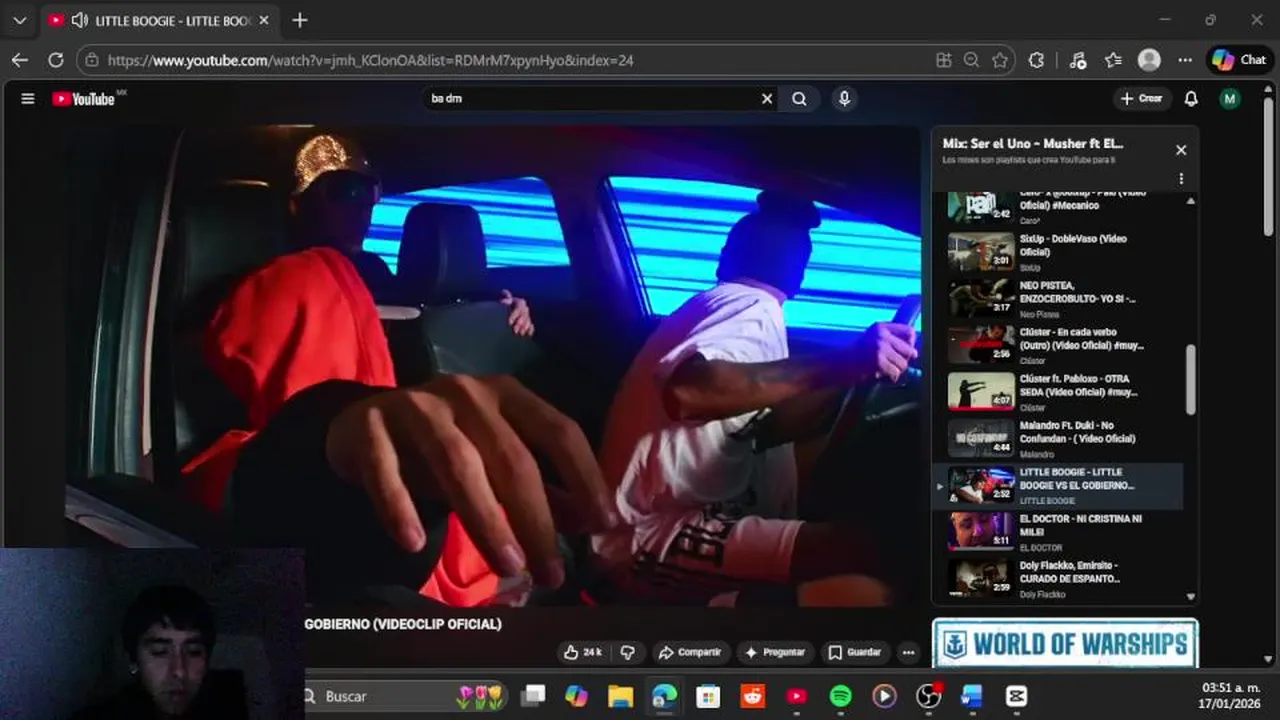Open Microsoft Store from taskbar
The image size is (1280, 720).
[708, 696]
